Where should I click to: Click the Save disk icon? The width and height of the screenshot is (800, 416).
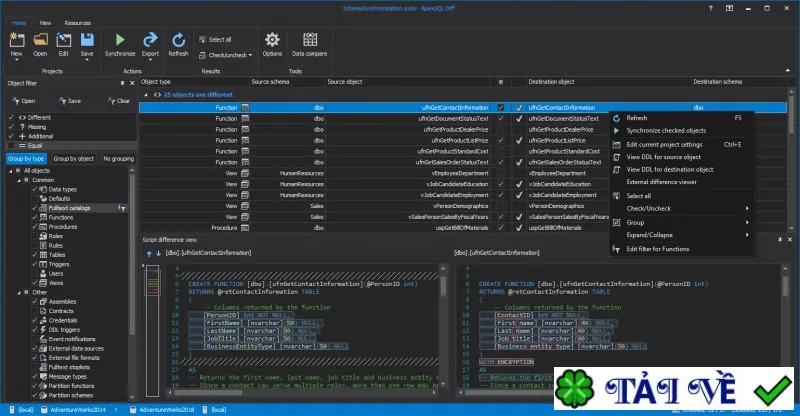(87, 40)
